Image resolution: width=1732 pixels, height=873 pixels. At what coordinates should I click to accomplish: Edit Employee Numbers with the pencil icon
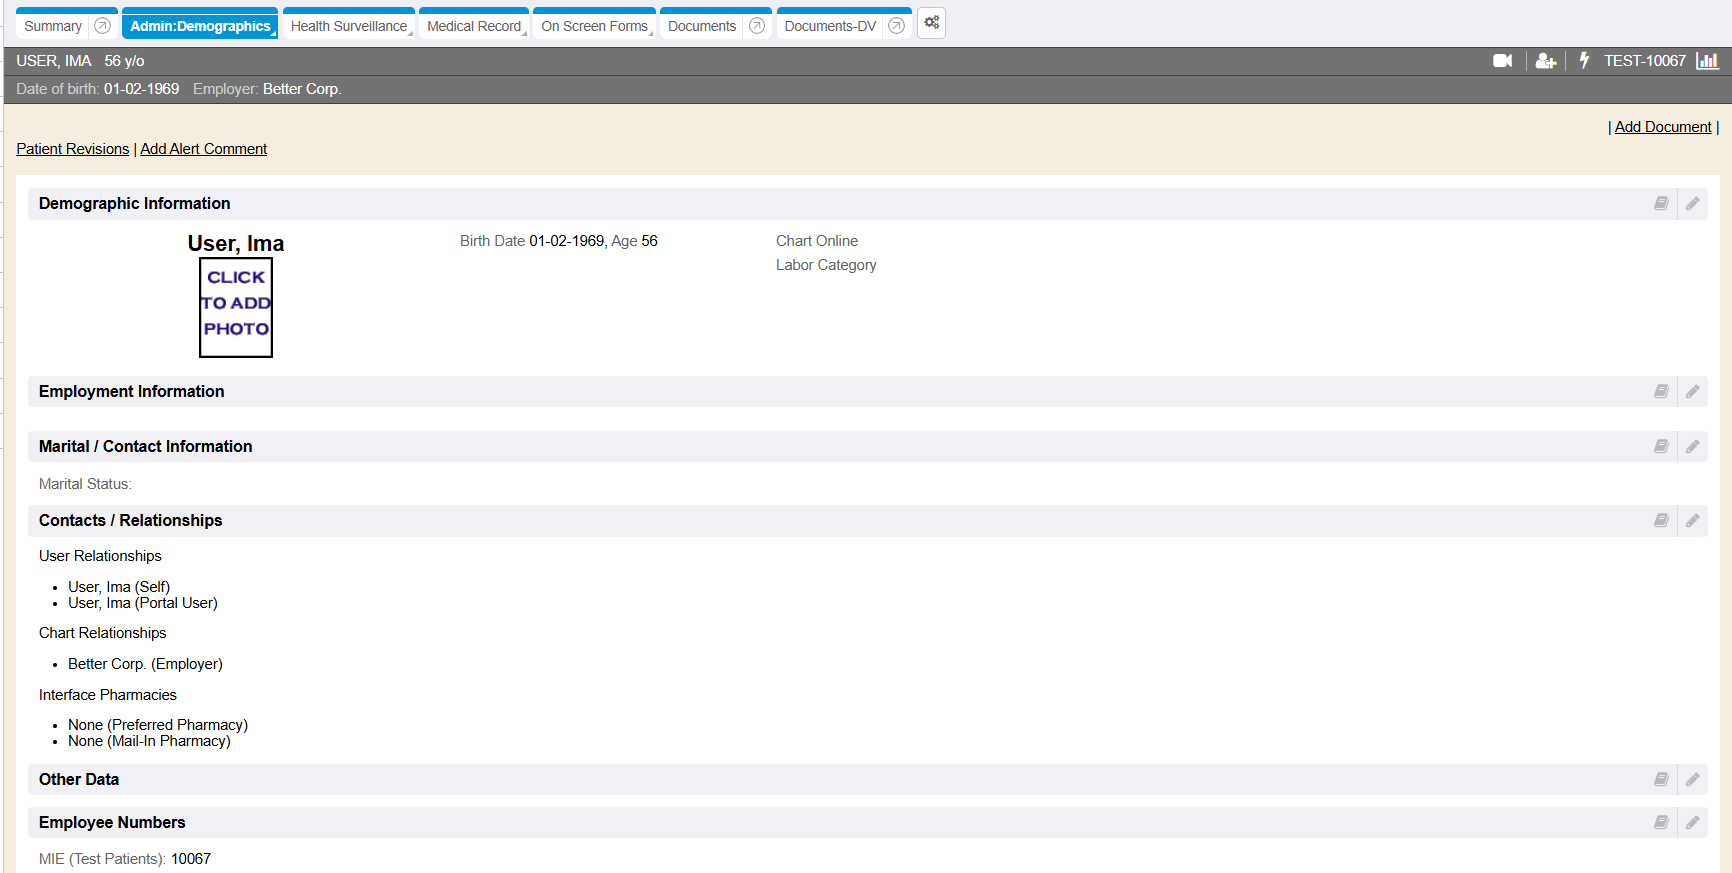click(1692, 823)
